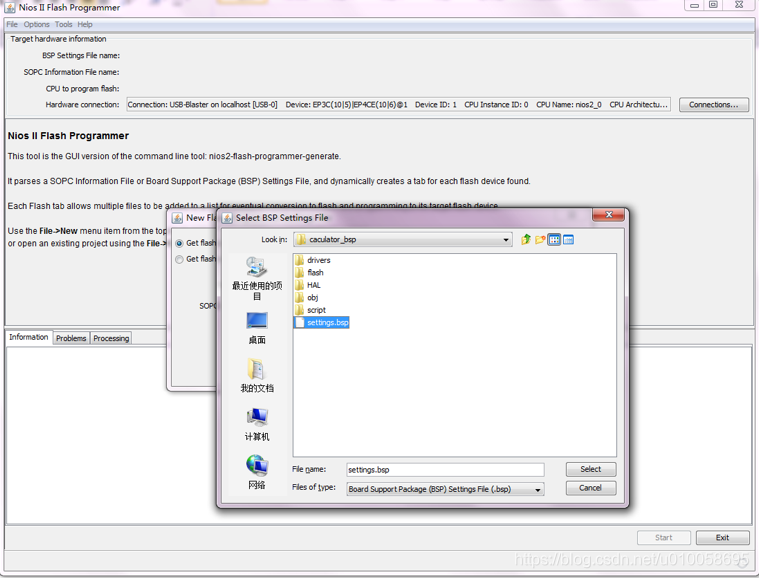This screenshot has height=578, width=759.
Task: Click Select BSP Settings File dialog icon
Action: coord(227,218)
